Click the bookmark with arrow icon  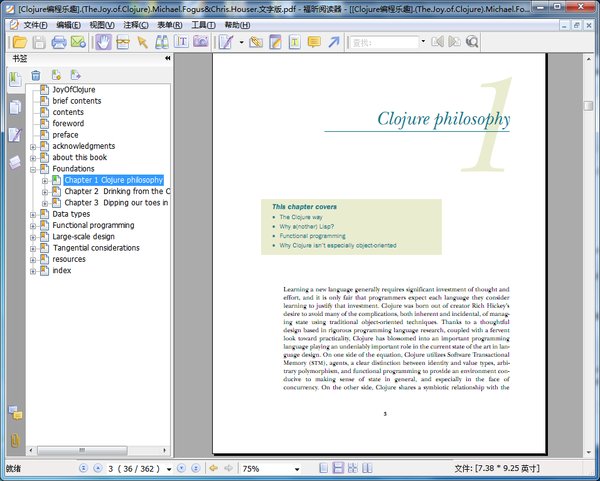(76, 75)
